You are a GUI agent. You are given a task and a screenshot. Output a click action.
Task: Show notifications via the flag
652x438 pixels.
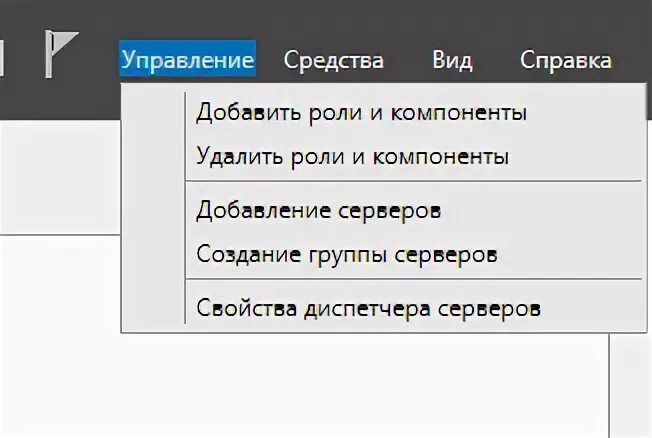(60, 54)
